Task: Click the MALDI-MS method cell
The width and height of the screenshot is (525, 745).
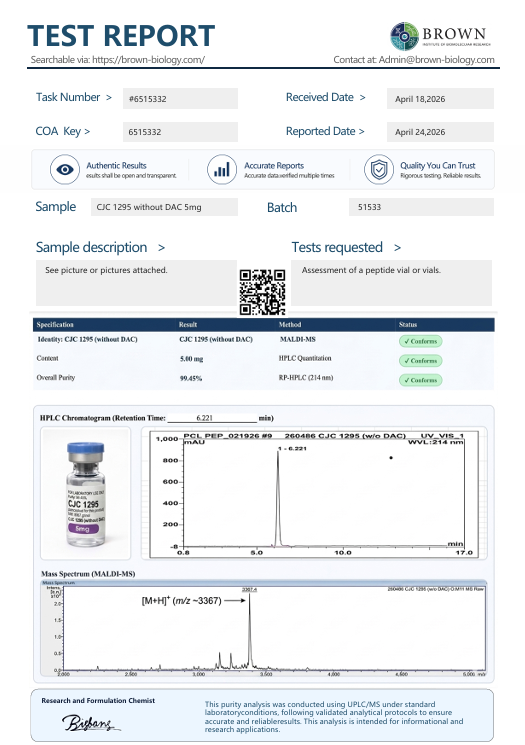Action: (298, 339)
